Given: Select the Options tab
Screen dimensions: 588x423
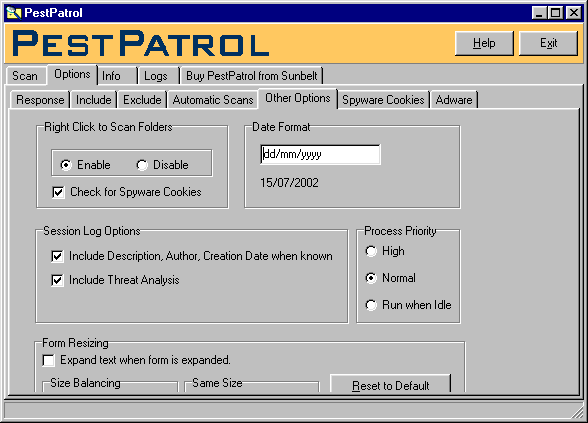Looking at the screenshot, I should (72, 74).
